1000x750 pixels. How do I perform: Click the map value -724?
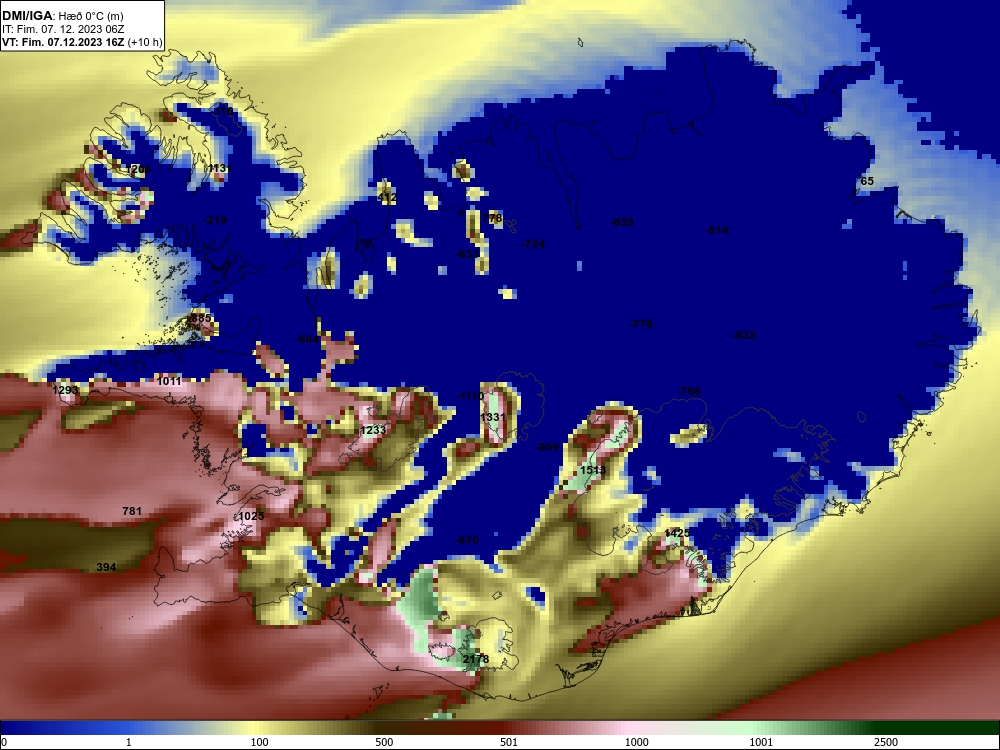[533, 244]
